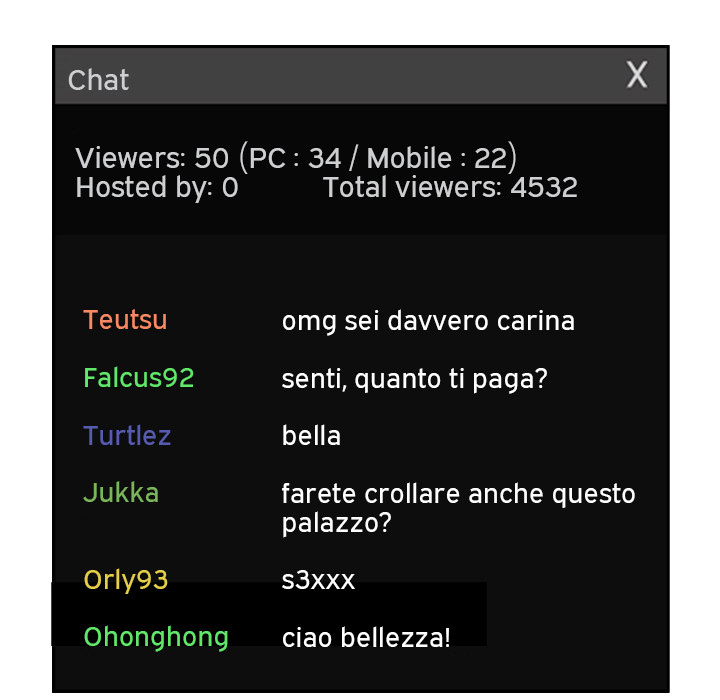Select the Ohonghong username

(156, 638)
